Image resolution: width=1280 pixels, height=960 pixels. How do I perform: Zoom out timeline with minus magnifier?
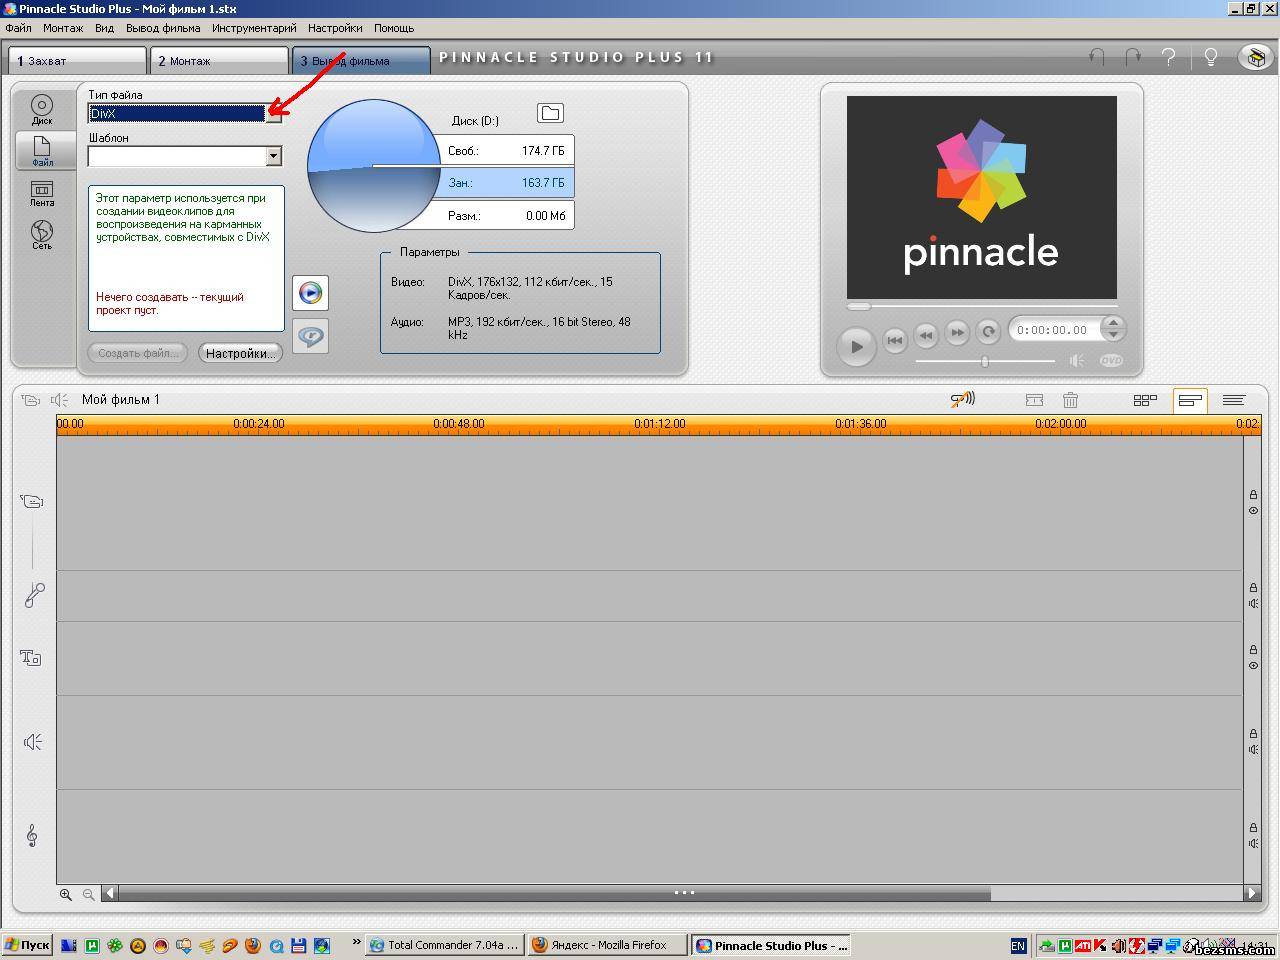[89, 895]
